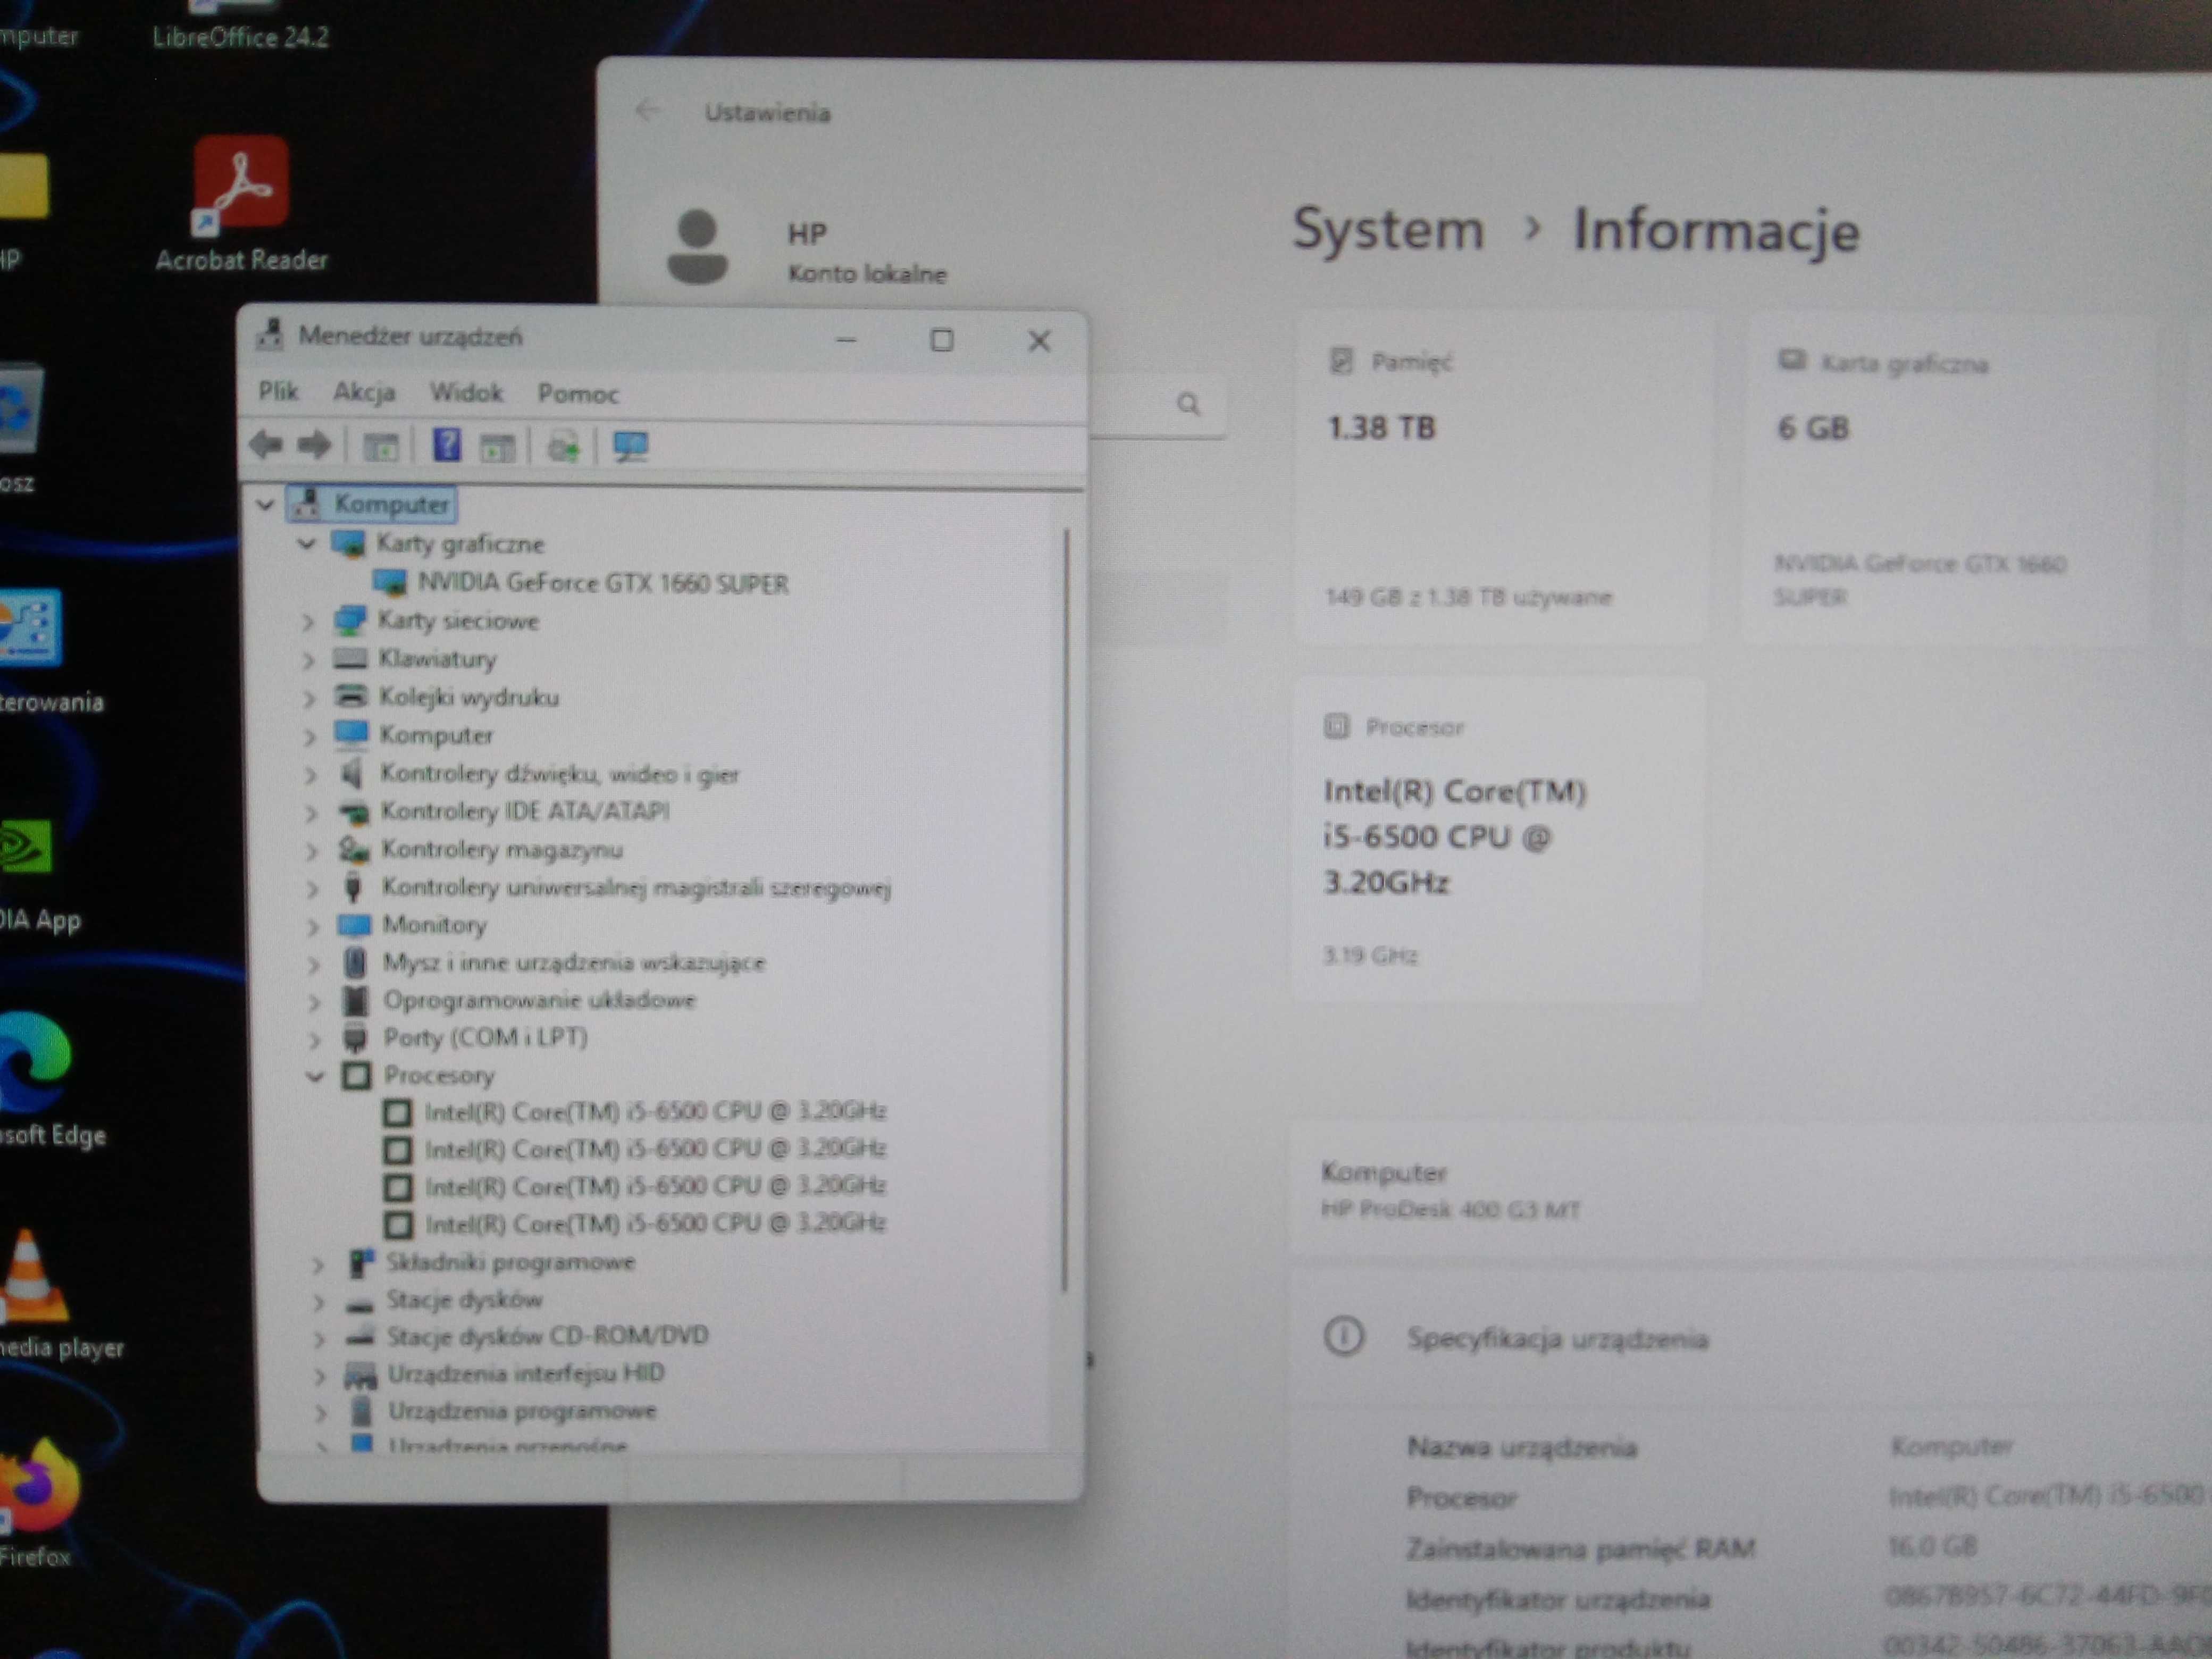This screenshot has height=1659, width=2212.
Task: Expand the Monitory category
Action: (x=312, y=926)
